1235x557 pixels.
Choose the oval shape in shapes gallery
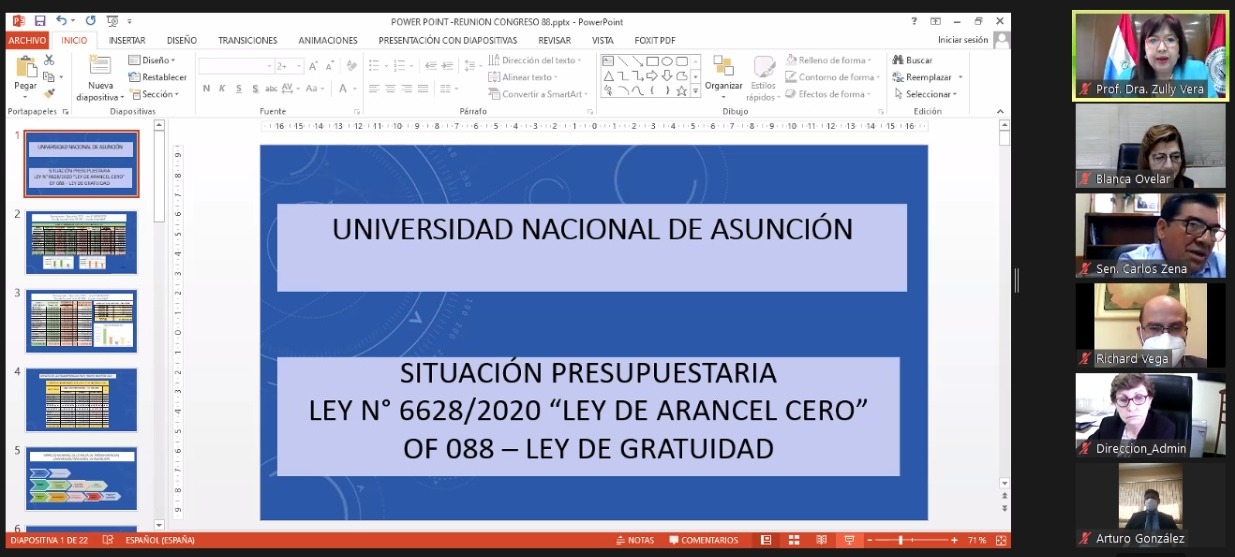[x=666, y=61]
